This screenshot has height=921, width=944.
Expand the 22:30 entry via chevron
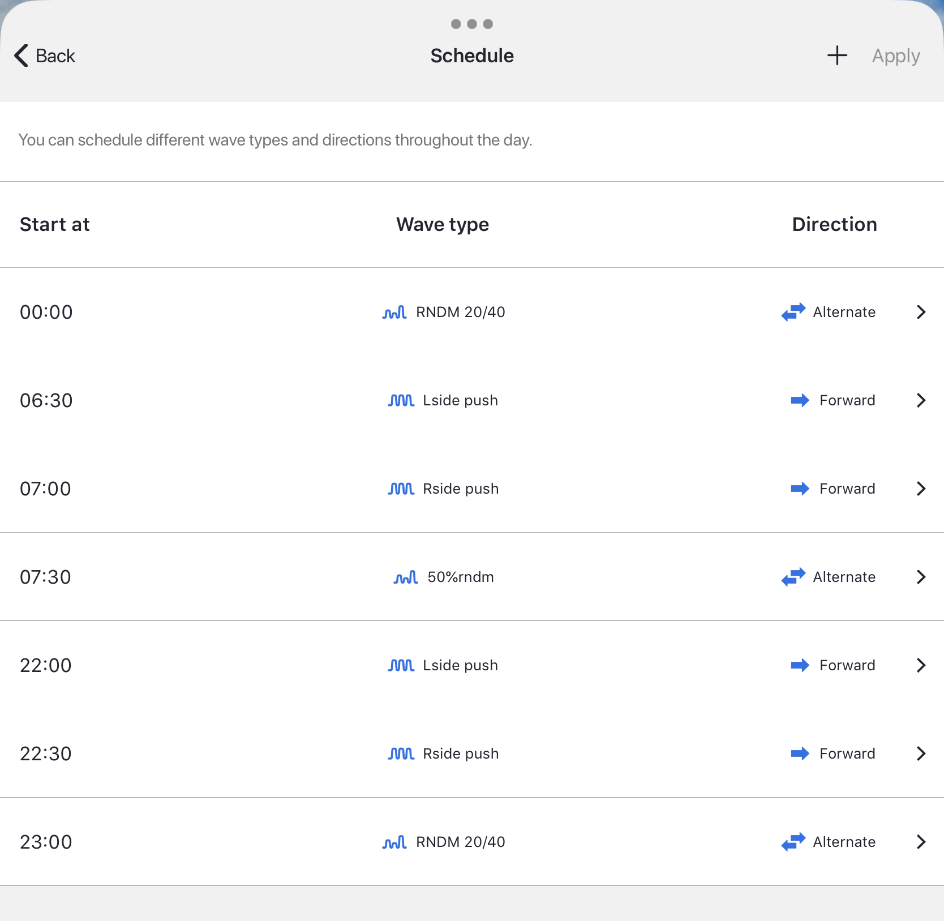click(921, 754)
